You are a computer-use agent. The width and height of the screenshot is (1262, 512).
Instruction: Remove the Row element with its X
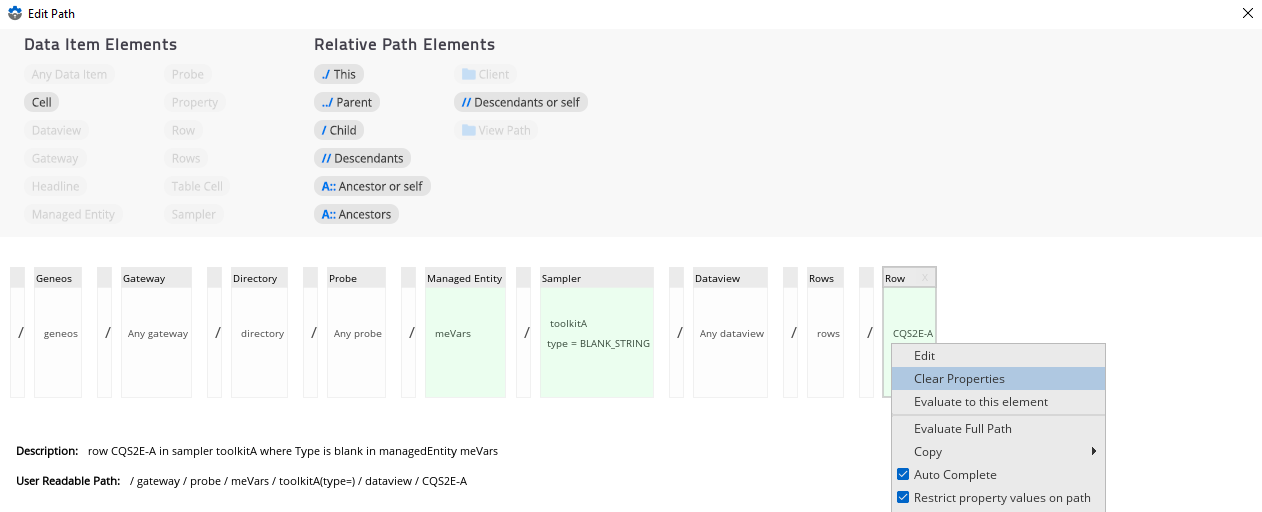coord(925,278)
